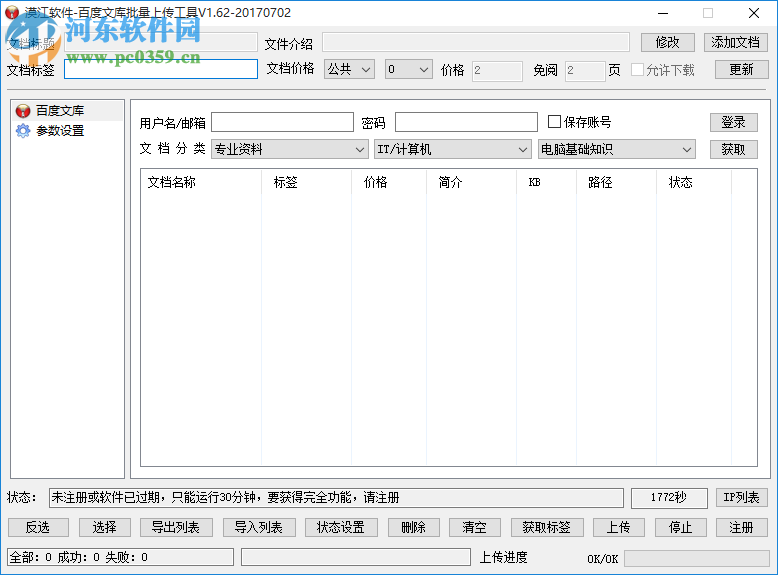Click the 全部: 0 成功: 0 失败: 0 counter
Viewport: 778px width, 575px height.
[120, 557]
